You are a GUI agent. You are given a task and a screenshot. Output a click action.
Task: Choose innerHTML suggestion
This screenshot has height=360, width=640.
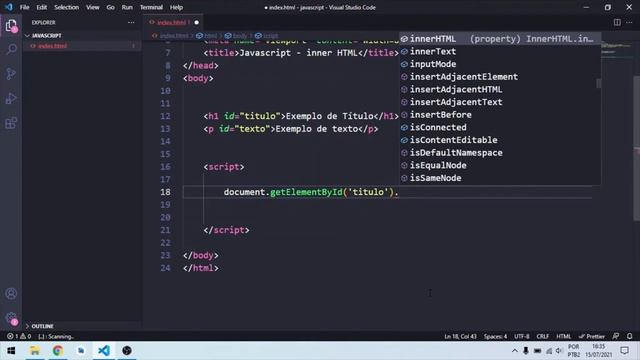point(500,39)
